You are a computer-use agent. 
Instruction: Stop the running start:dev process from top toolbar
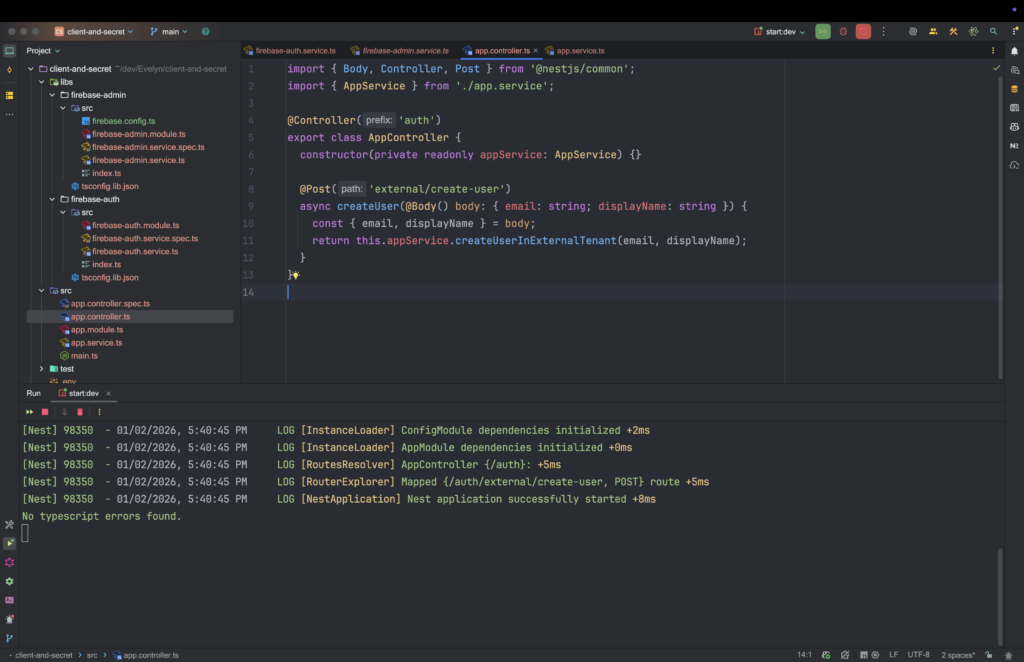pyautogui.click(x=863, y=32)
